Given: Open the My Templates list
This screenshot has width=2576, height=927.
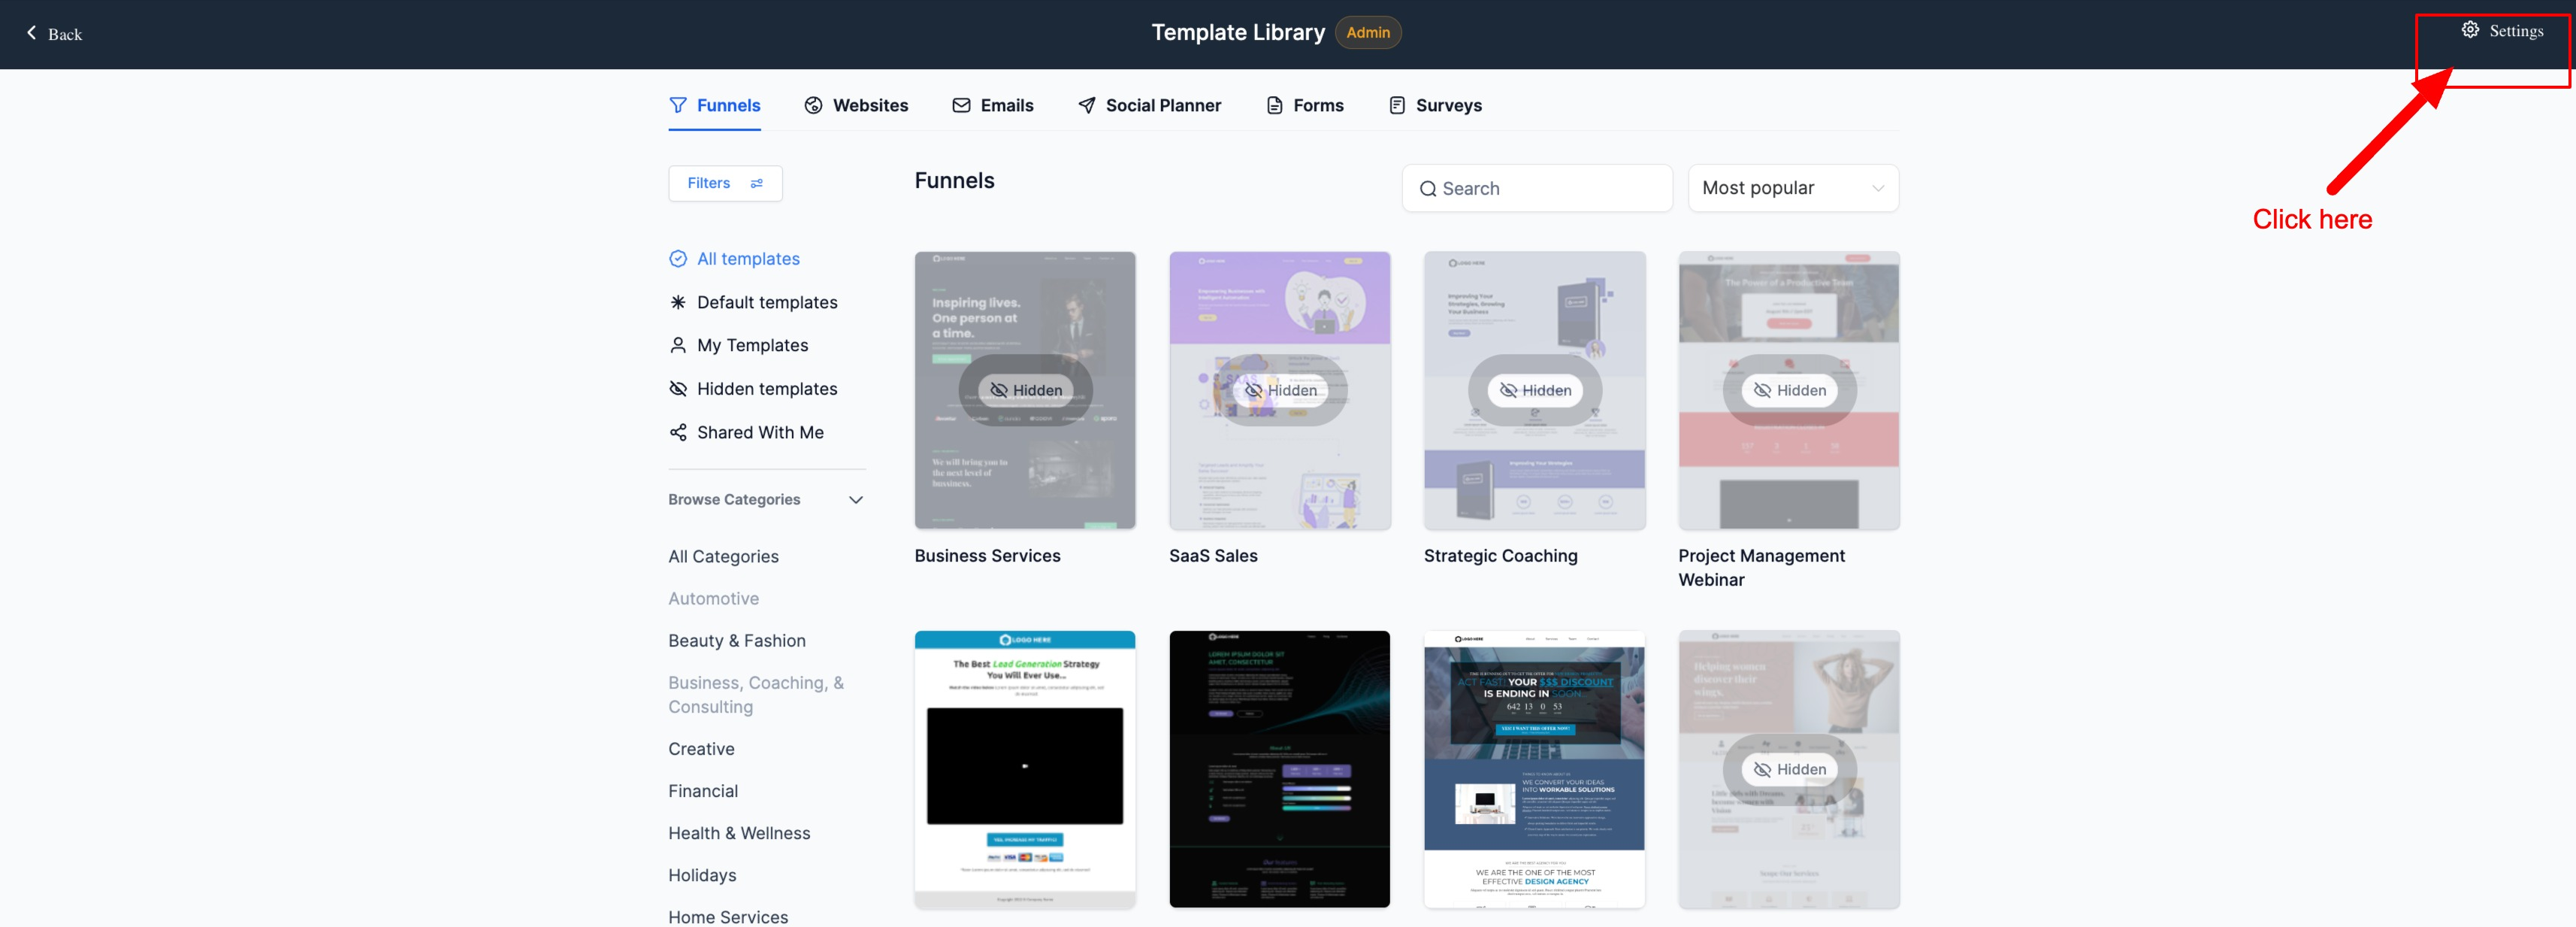Looking at the screenshot, I should (752, 345).
